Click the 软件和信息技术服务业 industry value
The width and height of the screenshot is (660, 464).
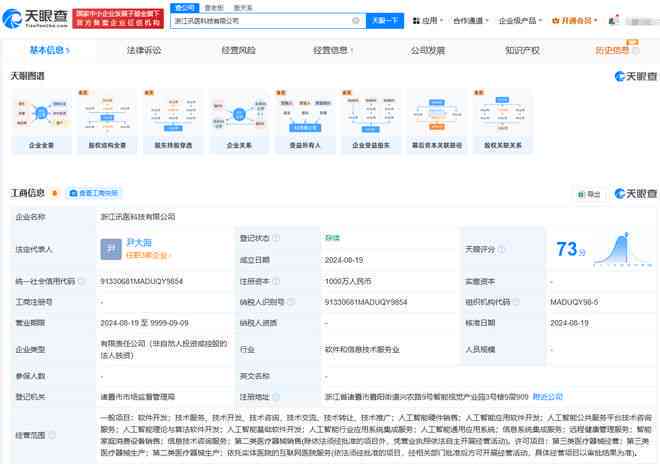point(362,349)
